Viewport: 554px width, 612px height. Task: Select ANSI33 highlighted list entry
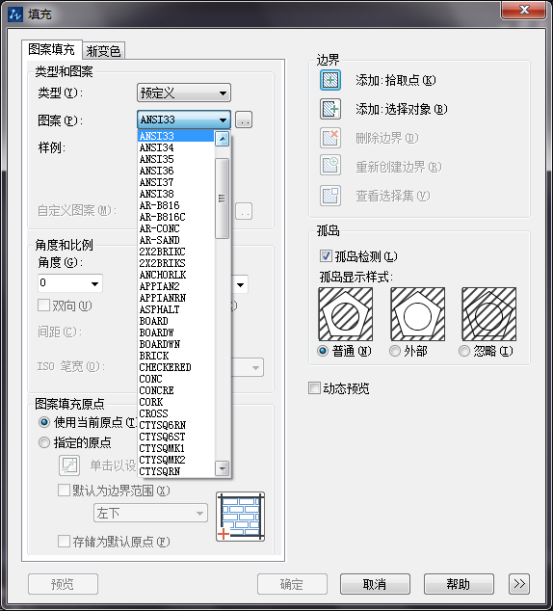[x=176, y=136]
